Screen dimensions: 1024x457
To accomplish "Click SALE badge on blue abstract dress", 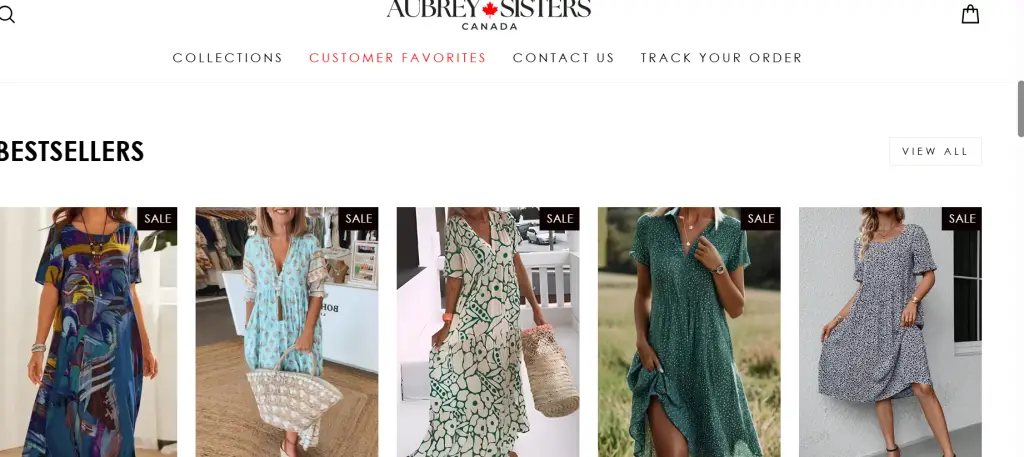I will 157,219.
